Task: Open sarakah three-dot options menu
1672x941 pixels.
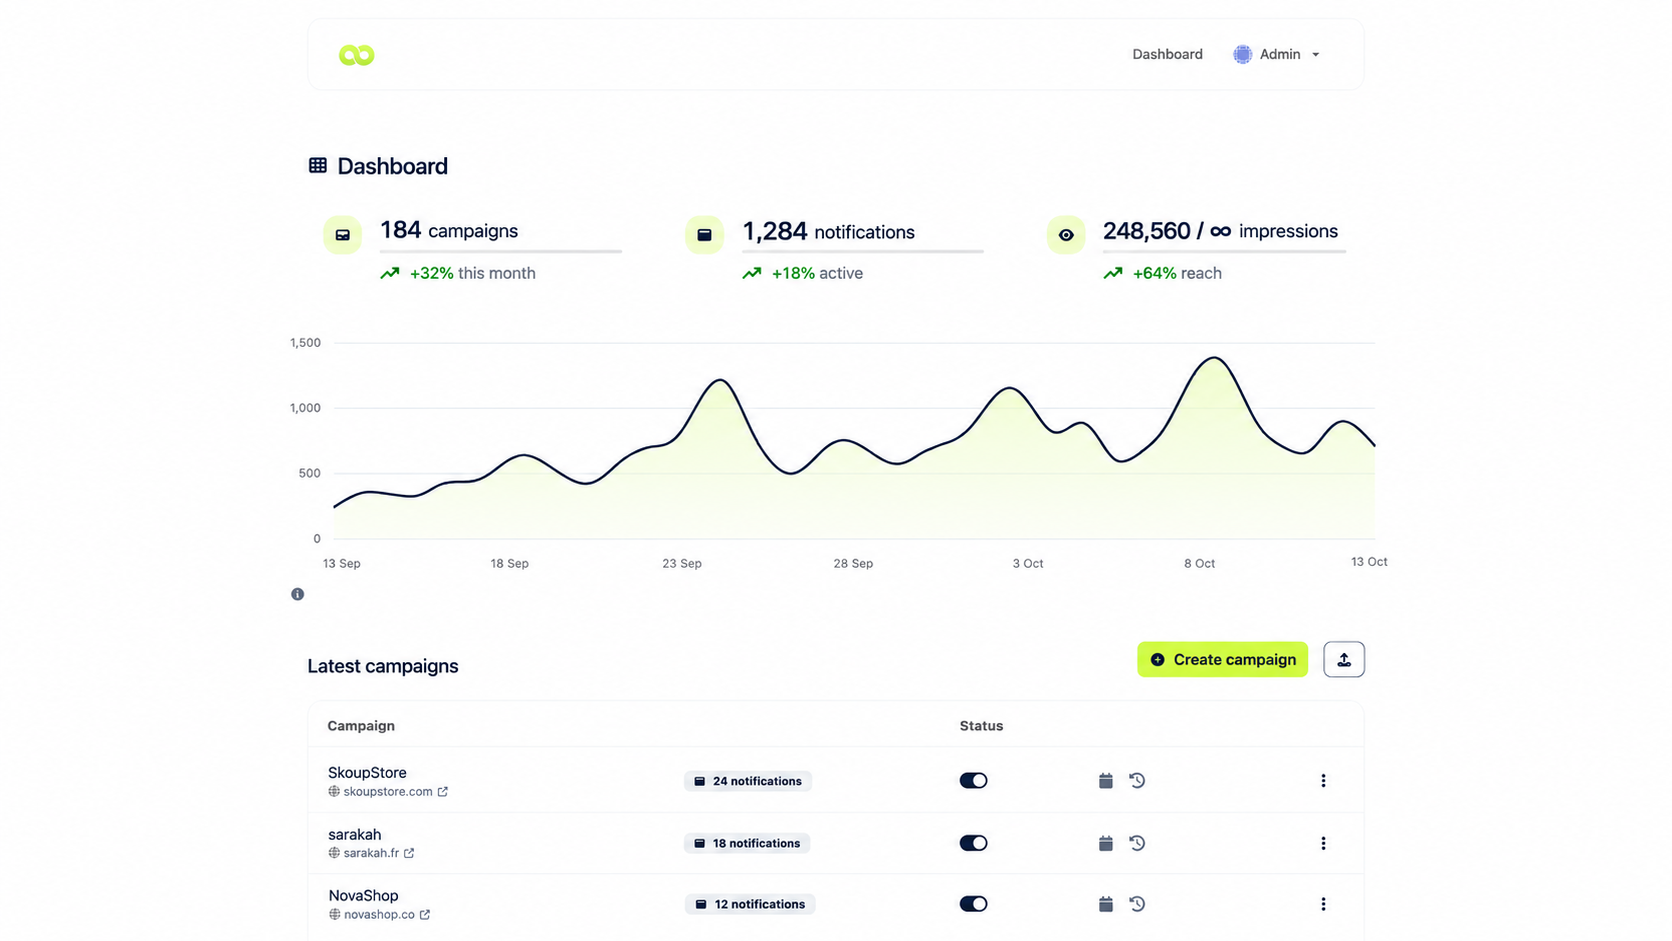Action: (1323, 843)
